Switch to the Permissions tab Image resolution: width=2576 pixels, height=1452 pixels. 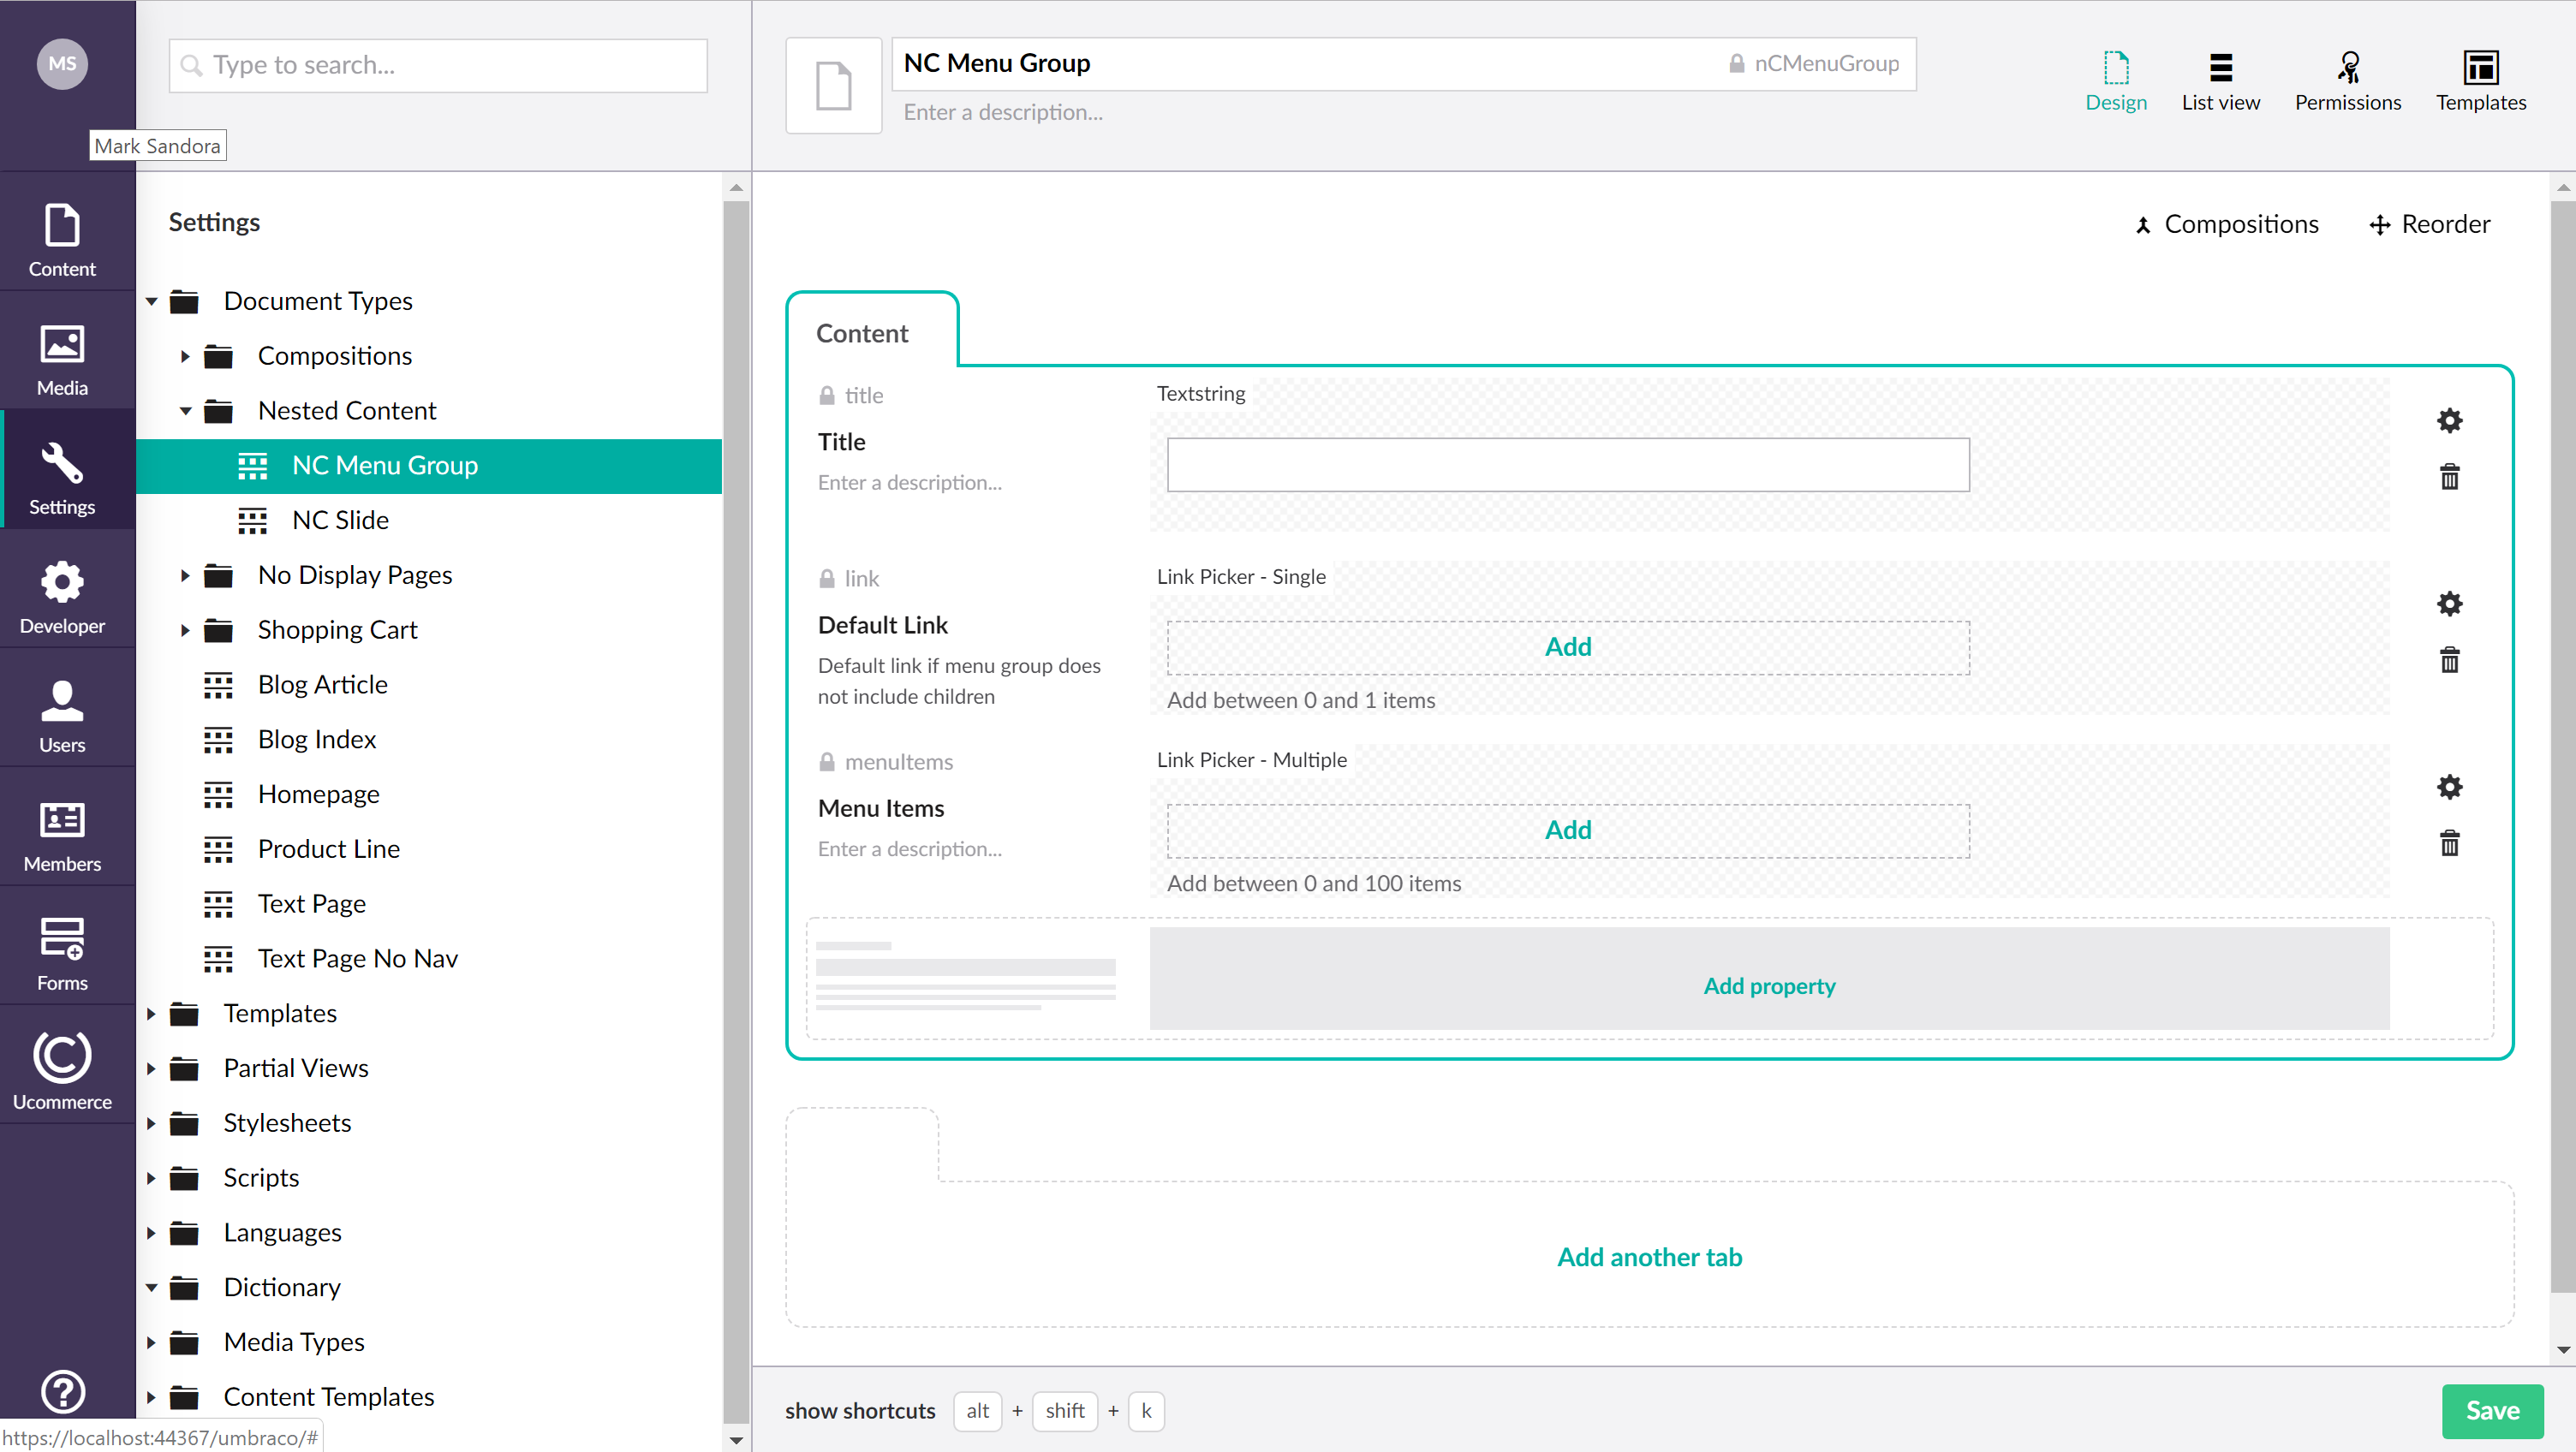point(2347,82)
